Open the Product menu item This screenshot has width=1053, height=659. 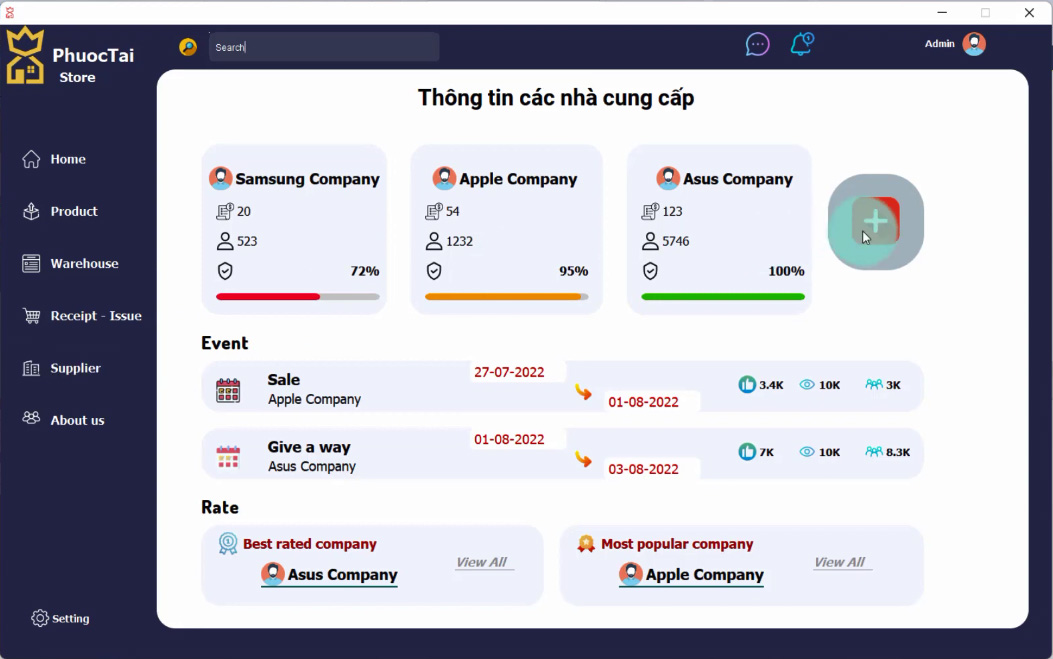(x=74, y=212)
